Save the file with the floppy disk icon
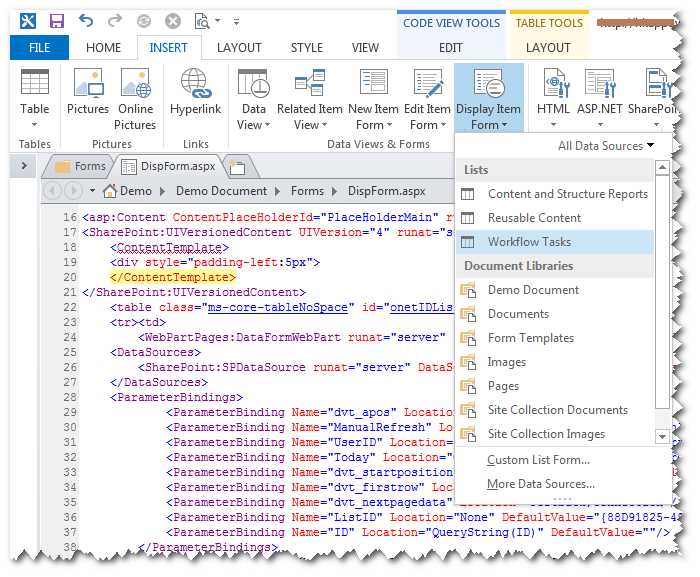The width and height of the screenshot is (700, 577). tap(56, 21)
